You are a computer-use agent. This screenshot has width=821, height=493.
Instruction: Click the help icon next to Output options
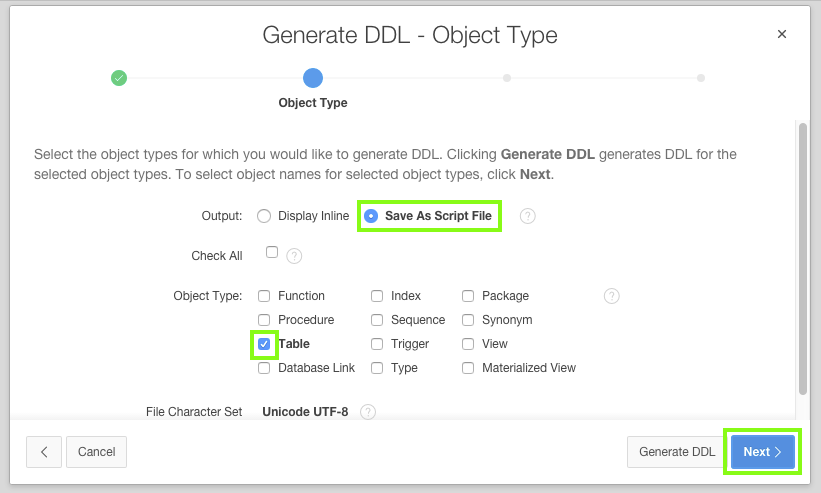(x=528, y=216)
